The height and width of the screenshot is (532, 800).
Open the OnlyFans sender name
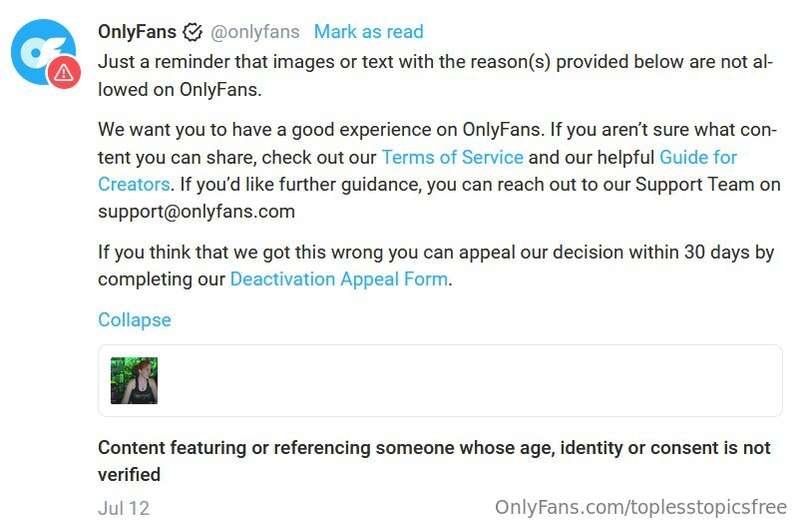click(x=137, y=32)
